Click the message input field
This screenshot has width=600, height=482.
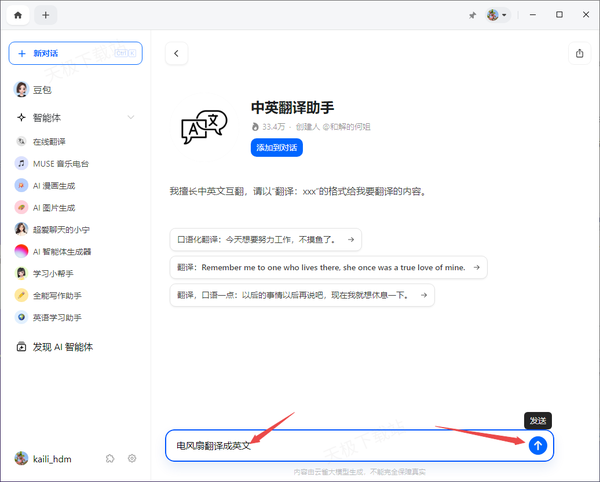pyautogui.click(x=340, y=445)
